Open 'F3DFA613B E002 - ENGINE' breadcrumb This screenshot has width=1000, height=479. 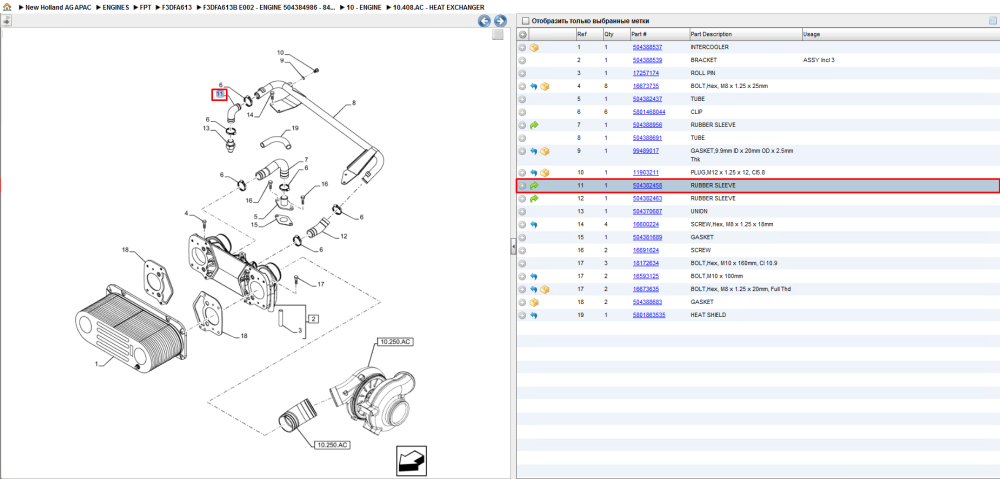pyautogui.click(x=269, y=7)
